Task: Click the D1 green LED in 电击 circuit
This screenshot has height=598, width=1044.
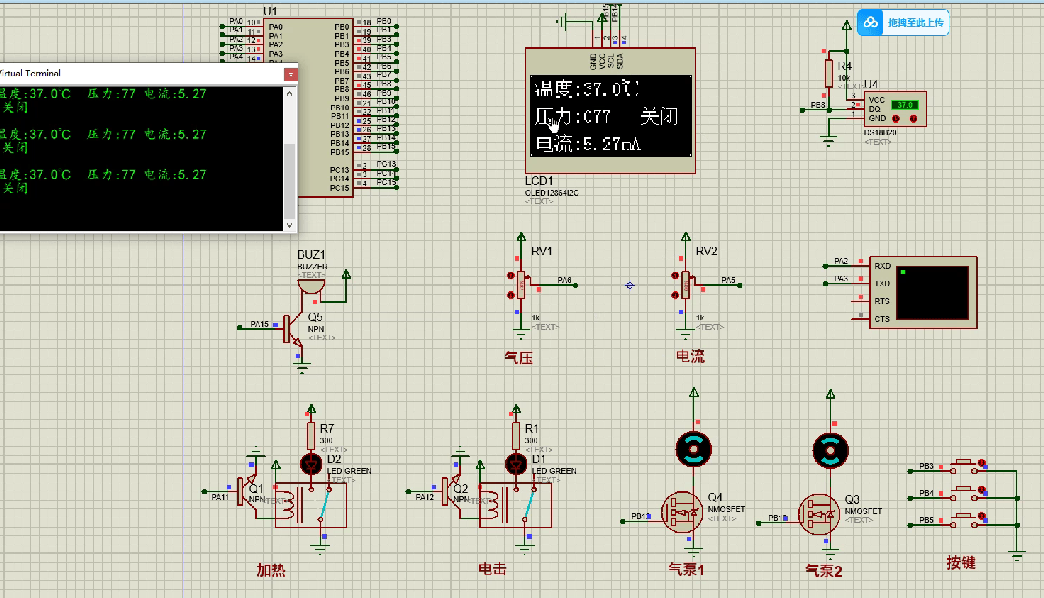Action: coord(516,464)
